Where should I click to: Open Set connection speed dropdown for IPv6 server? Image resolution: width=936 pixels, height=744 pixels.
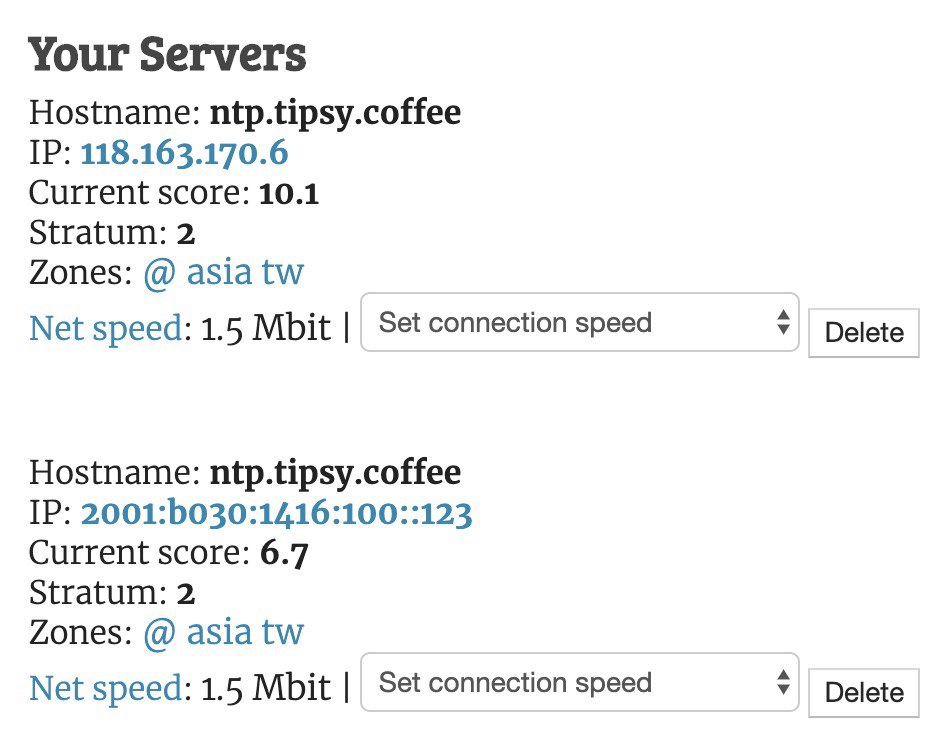click(580, 682)
